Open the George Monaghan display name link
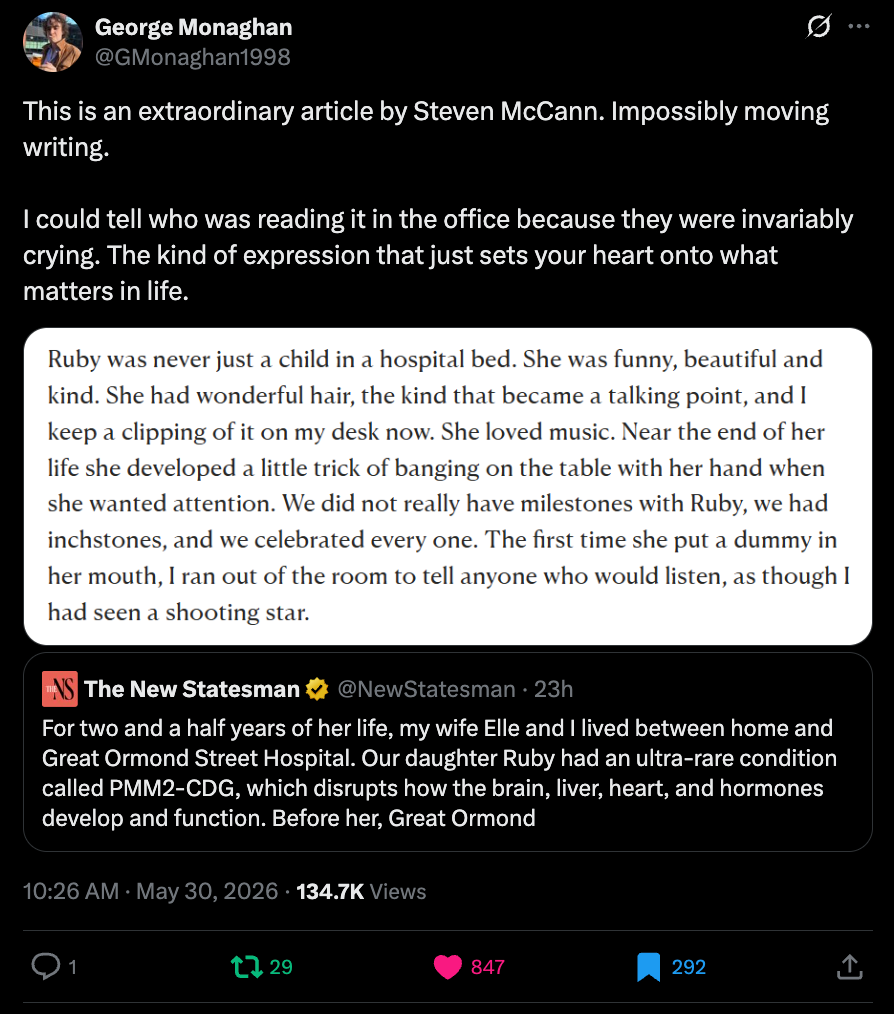 coord(193,27)
